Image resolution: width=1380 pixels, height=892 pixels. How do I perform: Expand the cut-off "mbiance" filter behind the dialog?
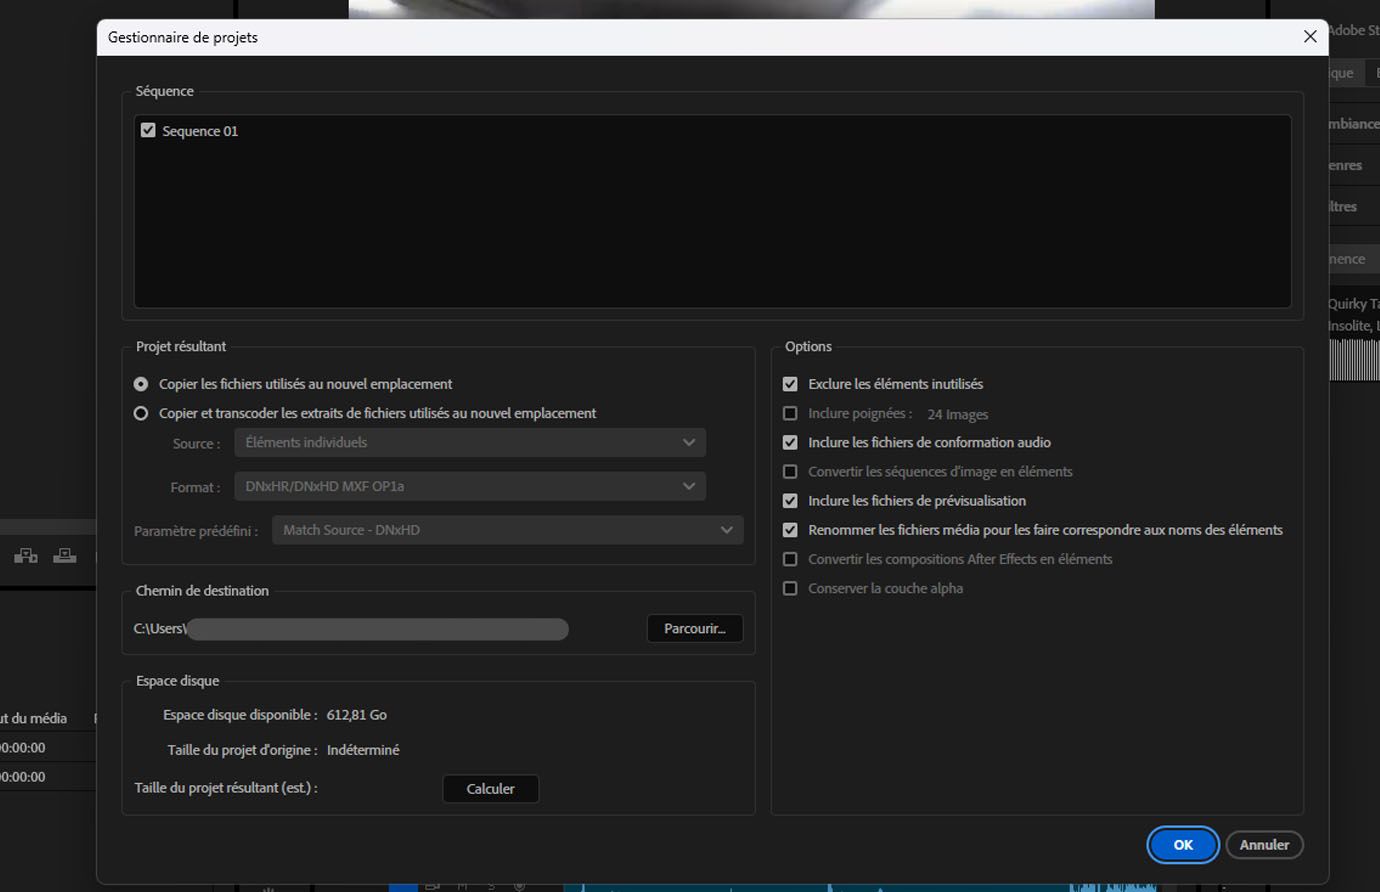point(1354,124)
